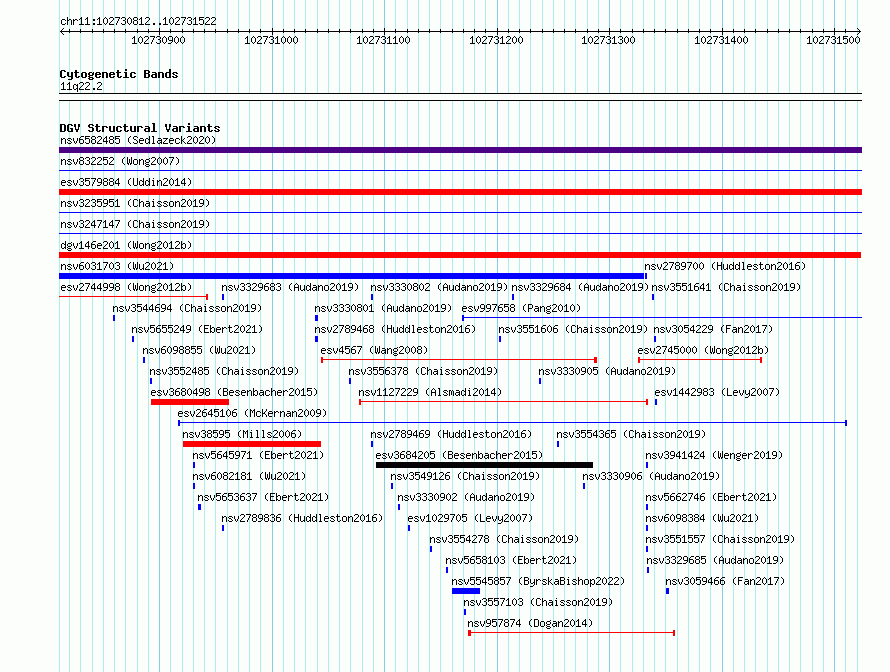Click nsv3549126 (Chaisson2019) label
This screenshot has height=672, width=890.
465,476
